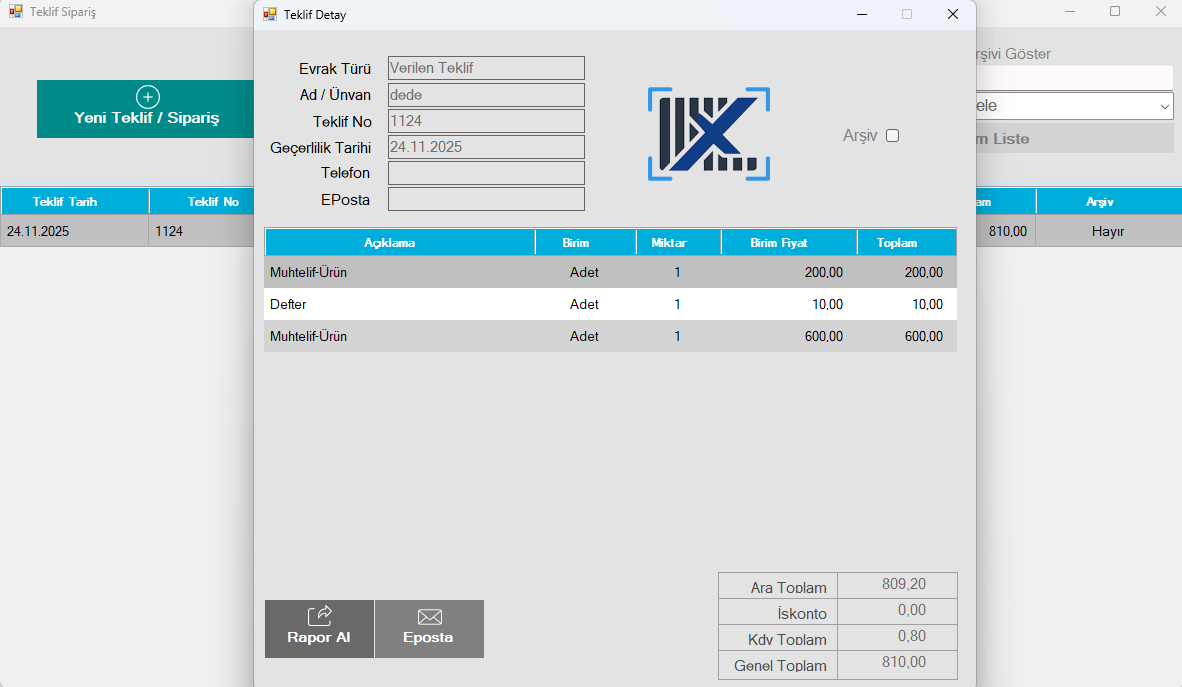Image resolution: width=1182 pixels, height=687 pixels.
Task: Close the Teklif Detay dialog
Action: click(953, 15)
